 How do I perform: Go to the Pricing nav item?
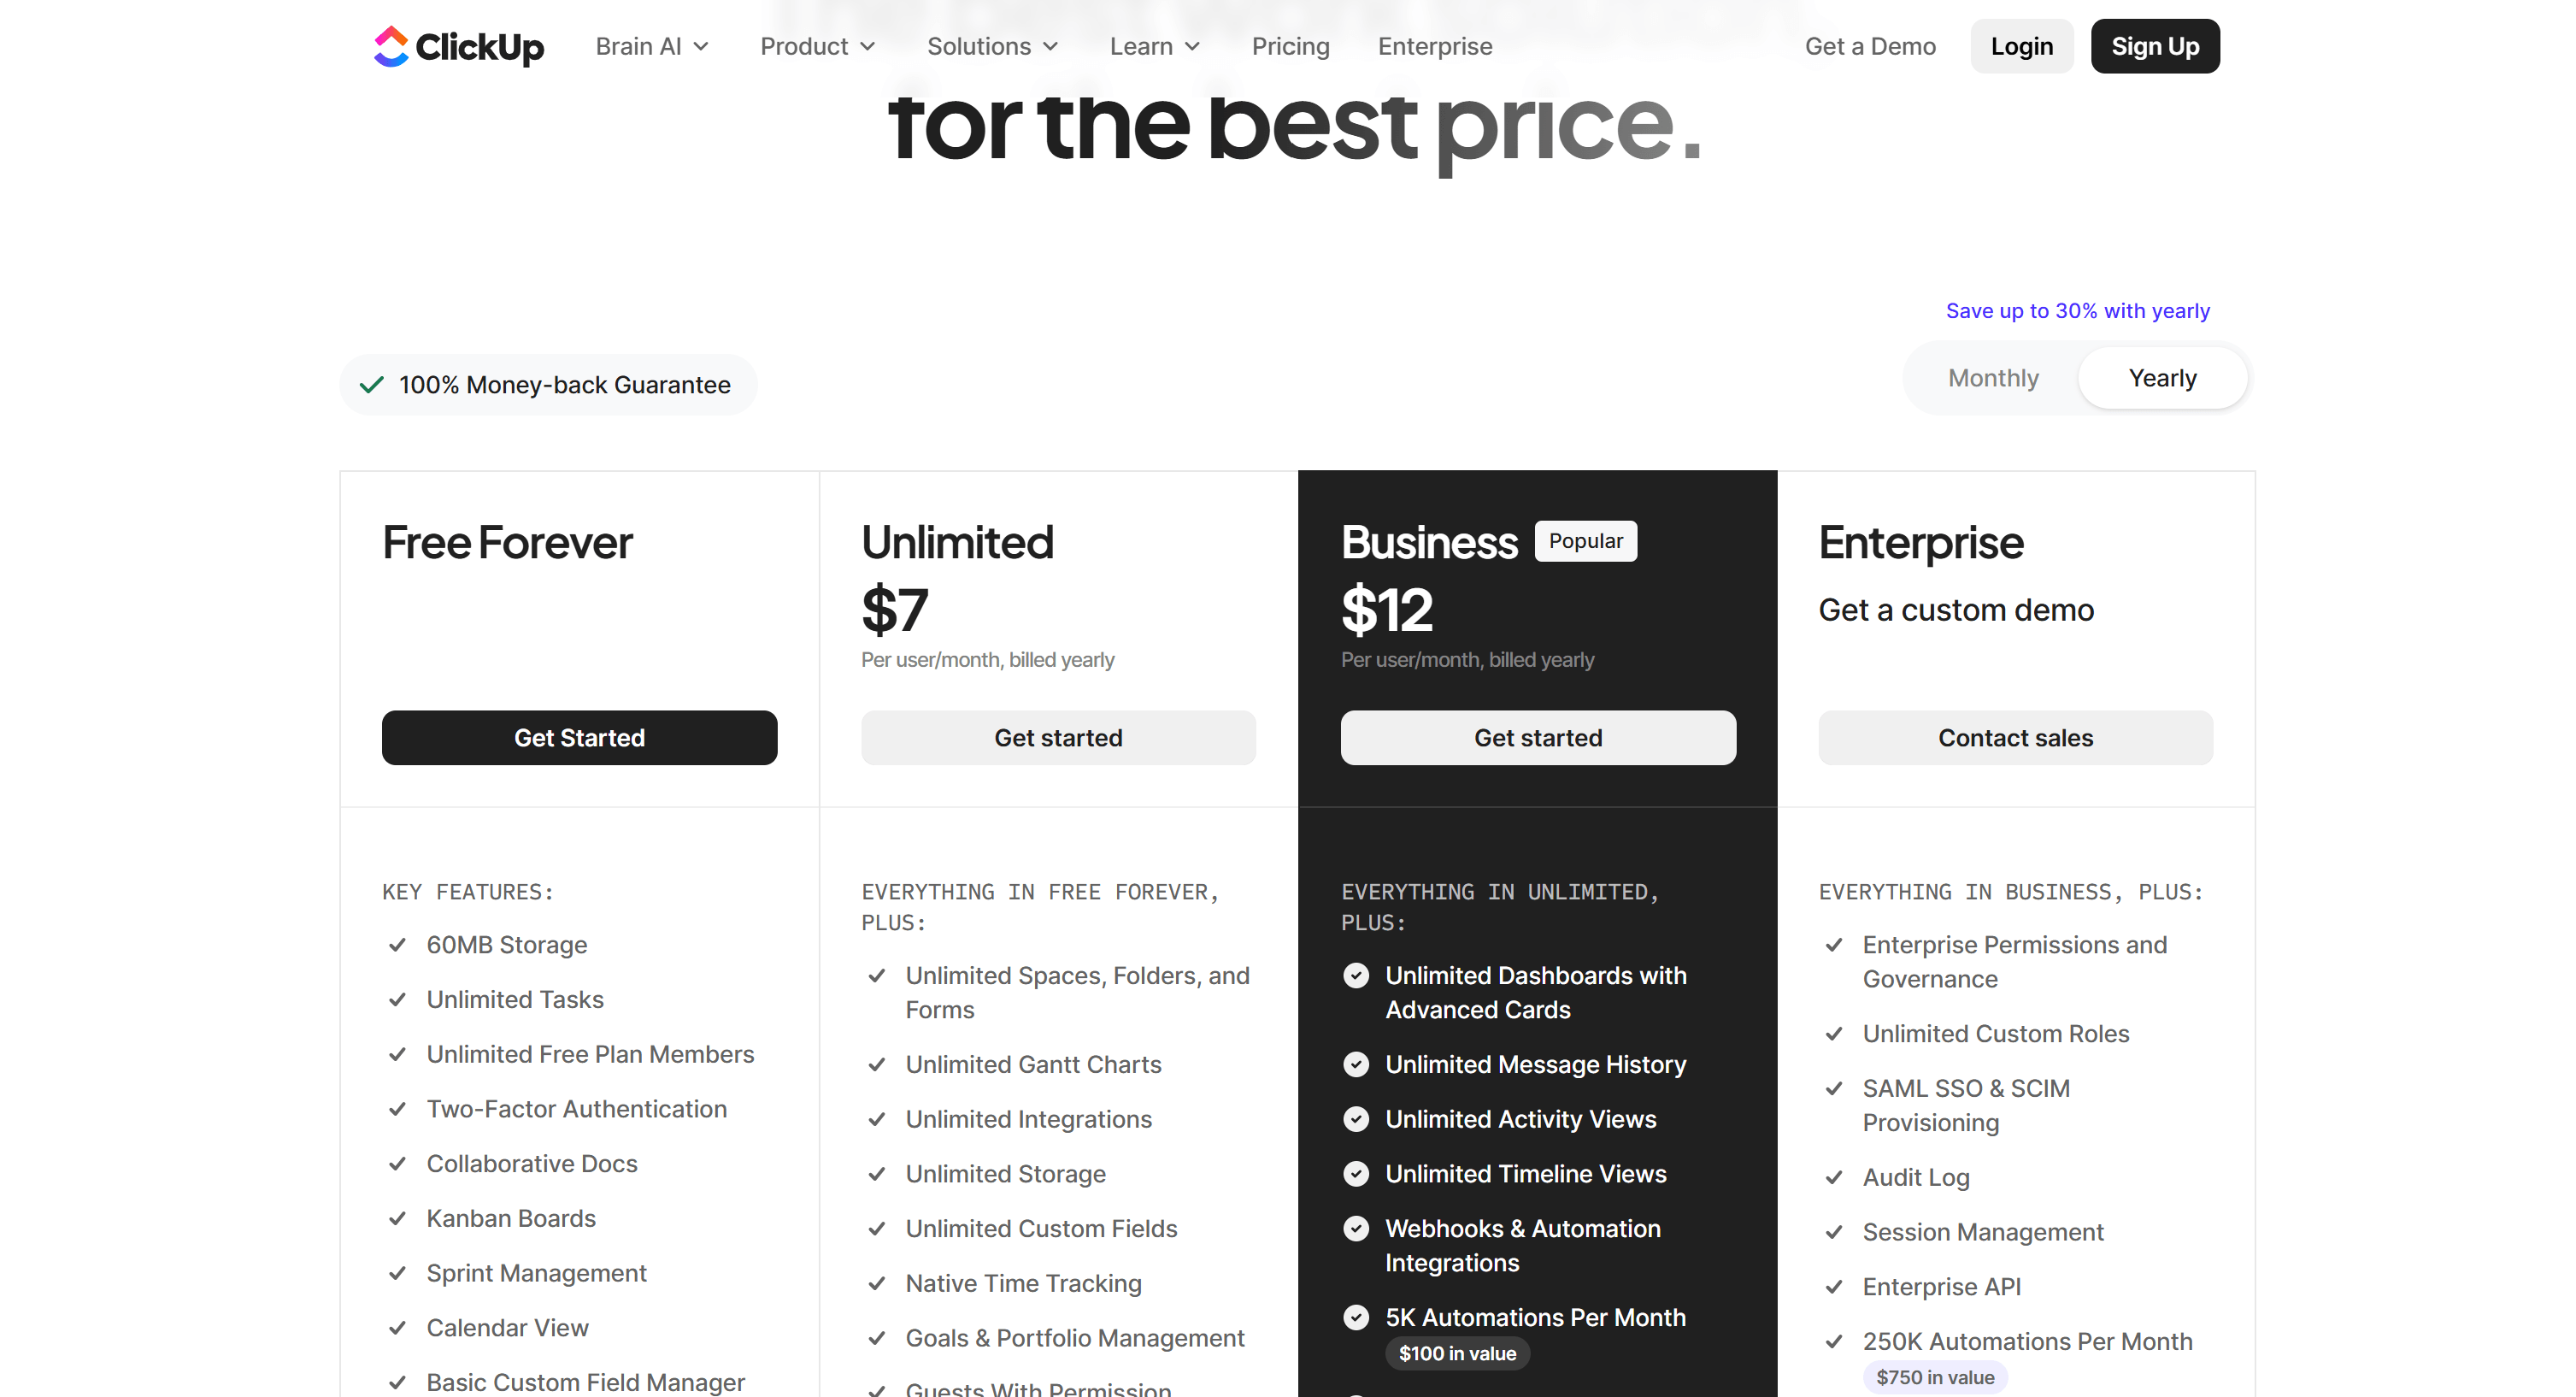coord(1290,46)
